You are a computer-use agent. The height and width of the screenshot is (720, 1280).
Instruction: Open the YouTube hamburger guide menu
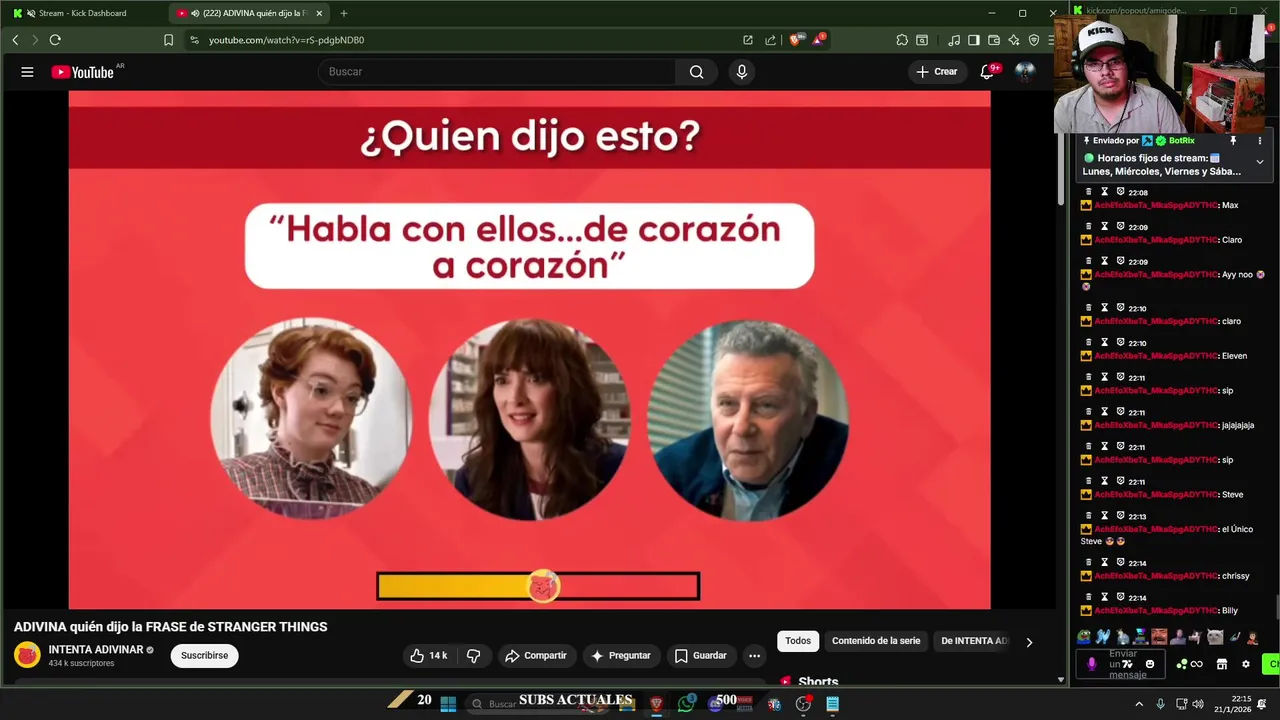[27, 72]
